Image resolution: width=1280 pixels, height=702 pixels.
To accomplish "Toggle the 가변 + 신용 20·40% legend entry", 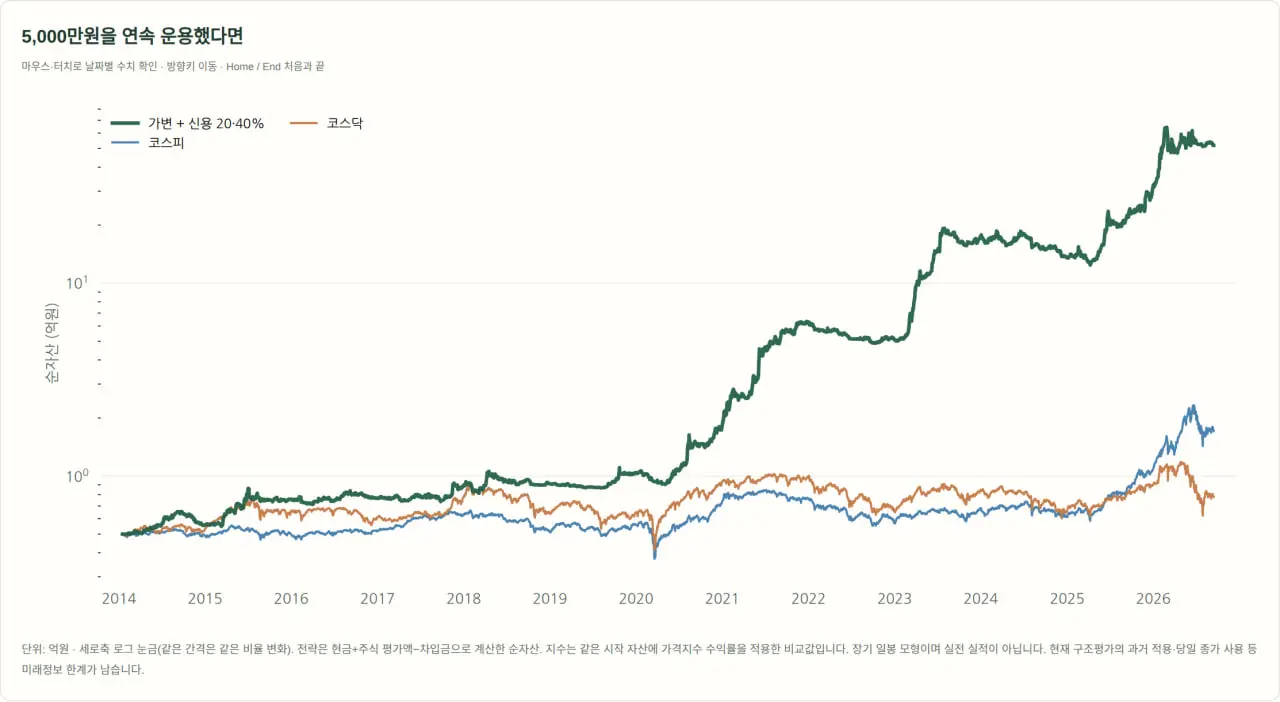I will click(x=187, y=123).
